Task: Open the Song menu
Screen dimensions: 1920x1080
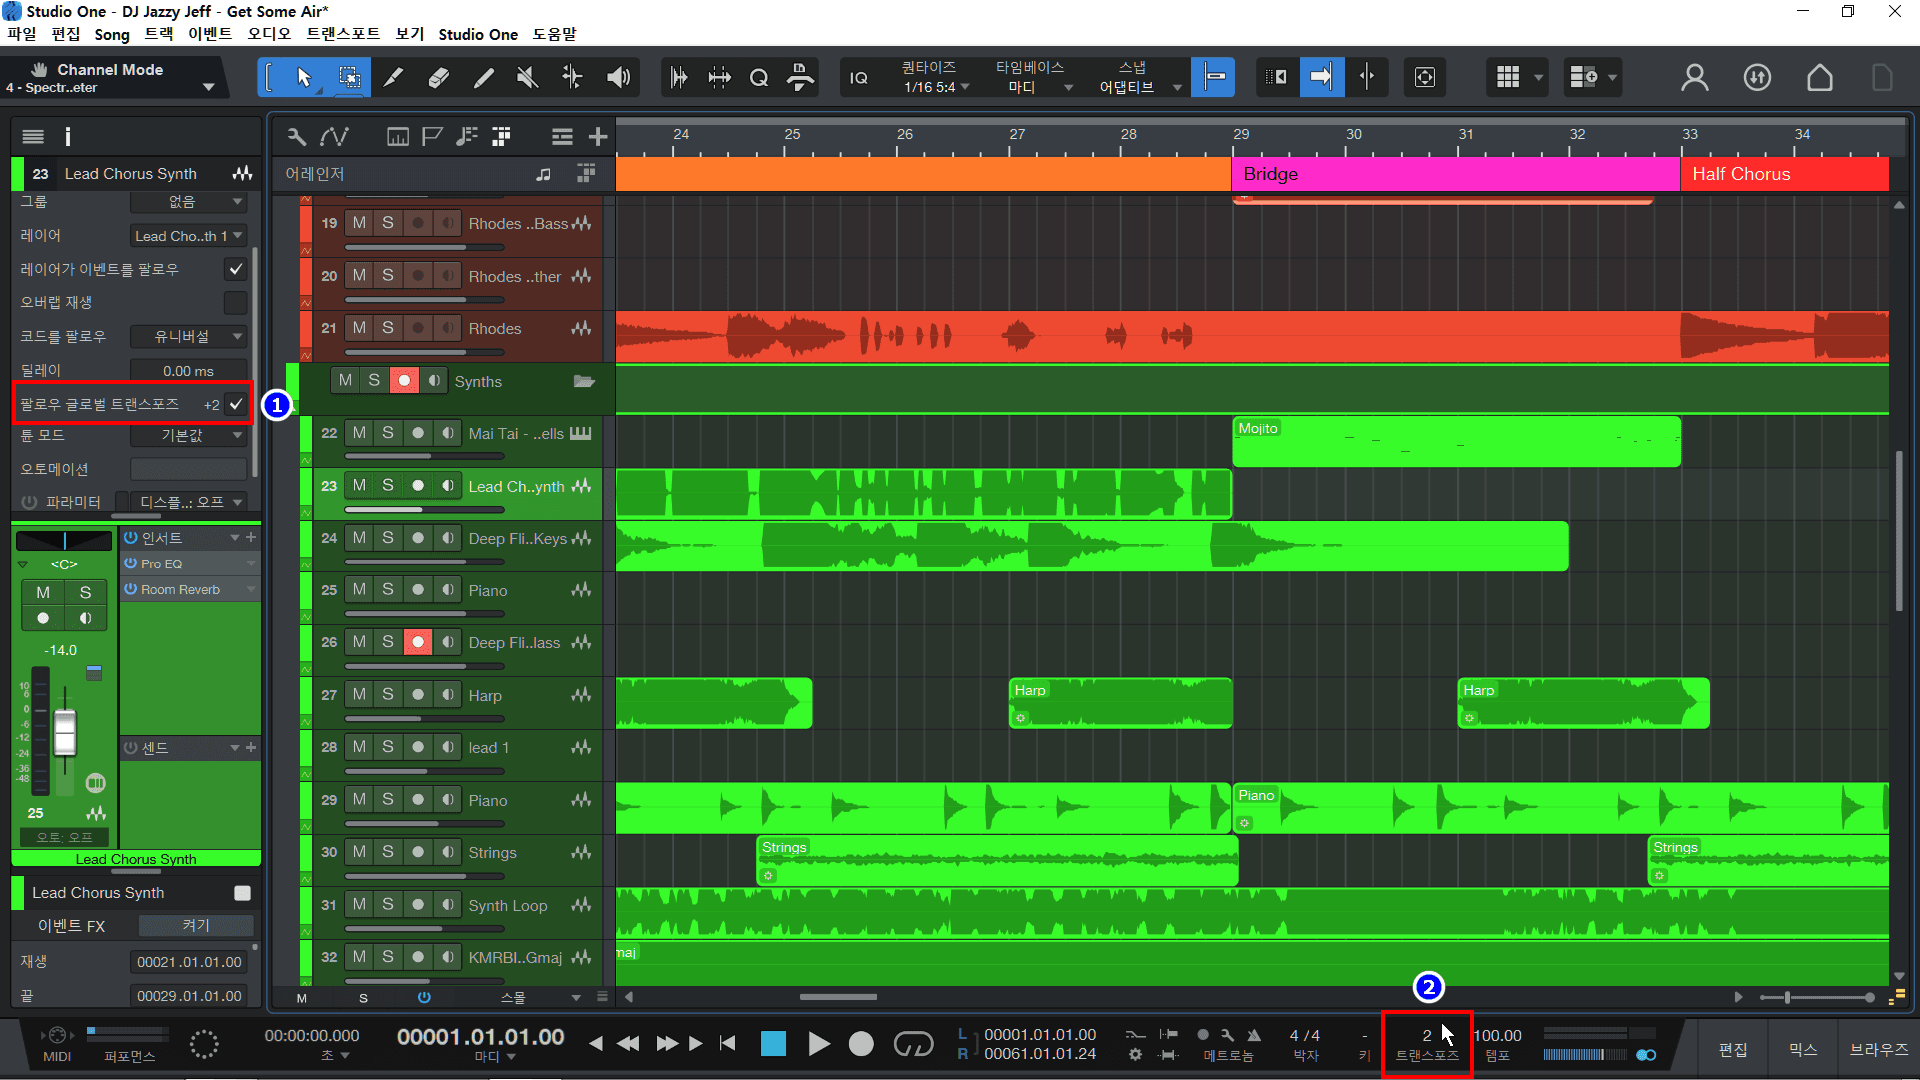Action: pos(112,34)
